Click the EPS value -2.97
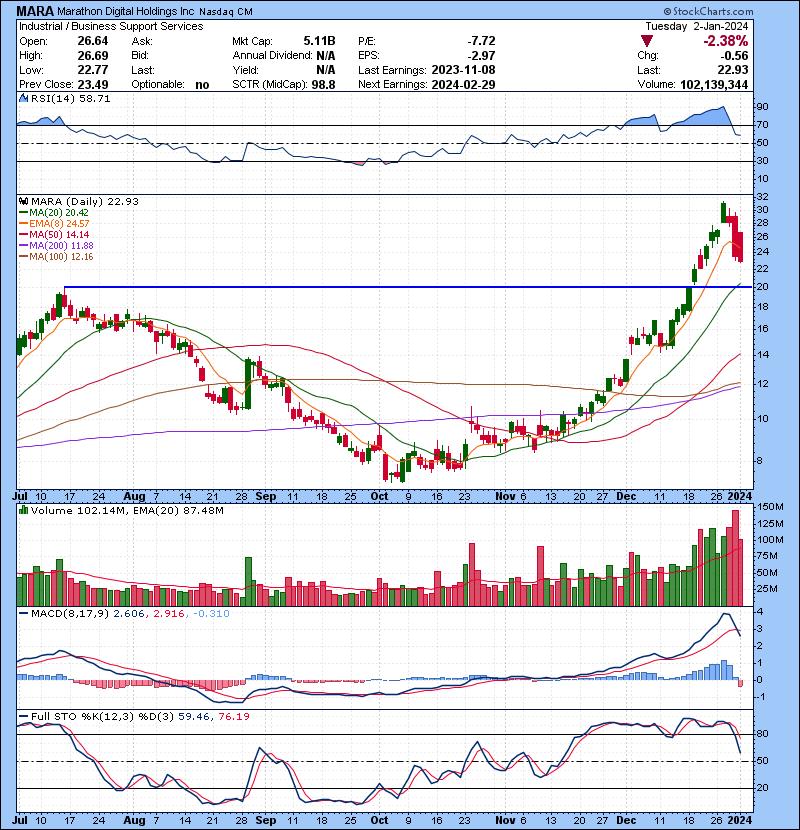 [481, 56]
